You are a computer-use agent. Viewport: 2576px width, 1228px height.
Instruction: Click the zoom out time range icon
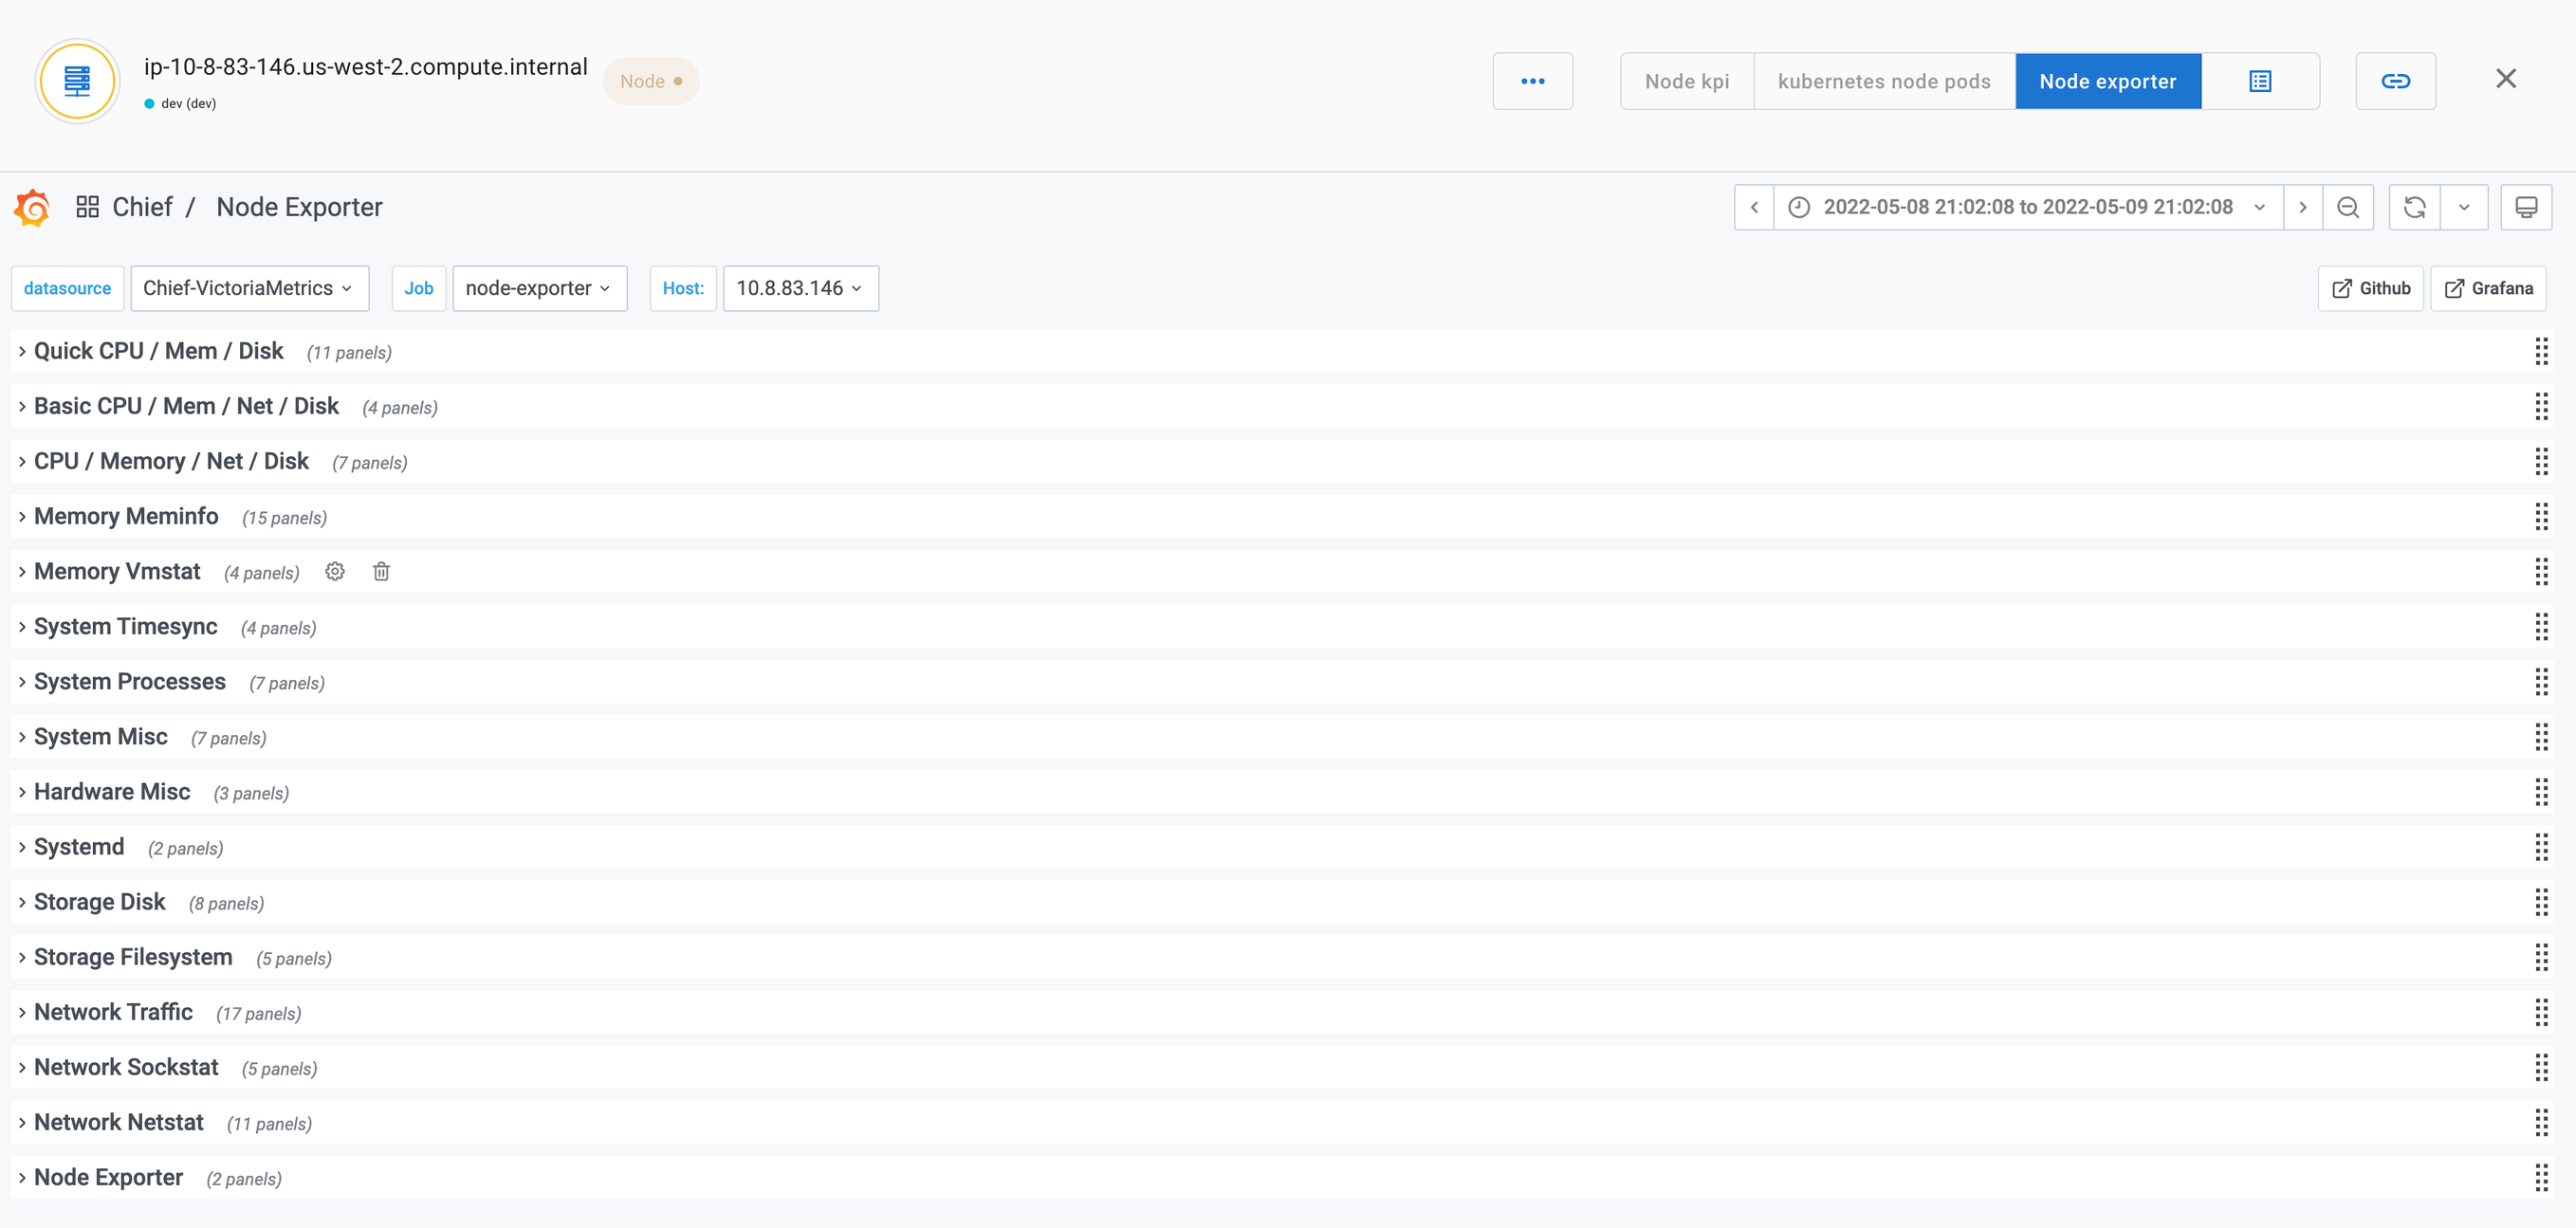pyautogui.click(x=2347, y=207)
